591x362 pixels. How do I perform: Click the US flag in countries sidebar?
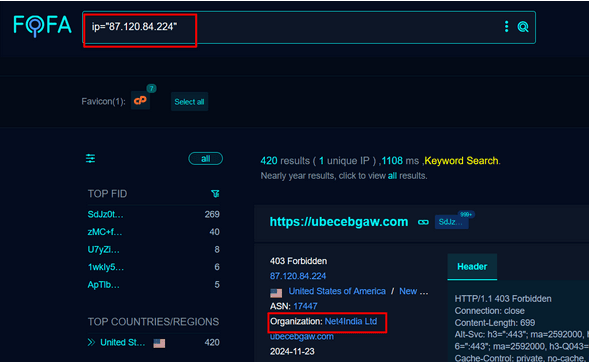coord(159,343)
